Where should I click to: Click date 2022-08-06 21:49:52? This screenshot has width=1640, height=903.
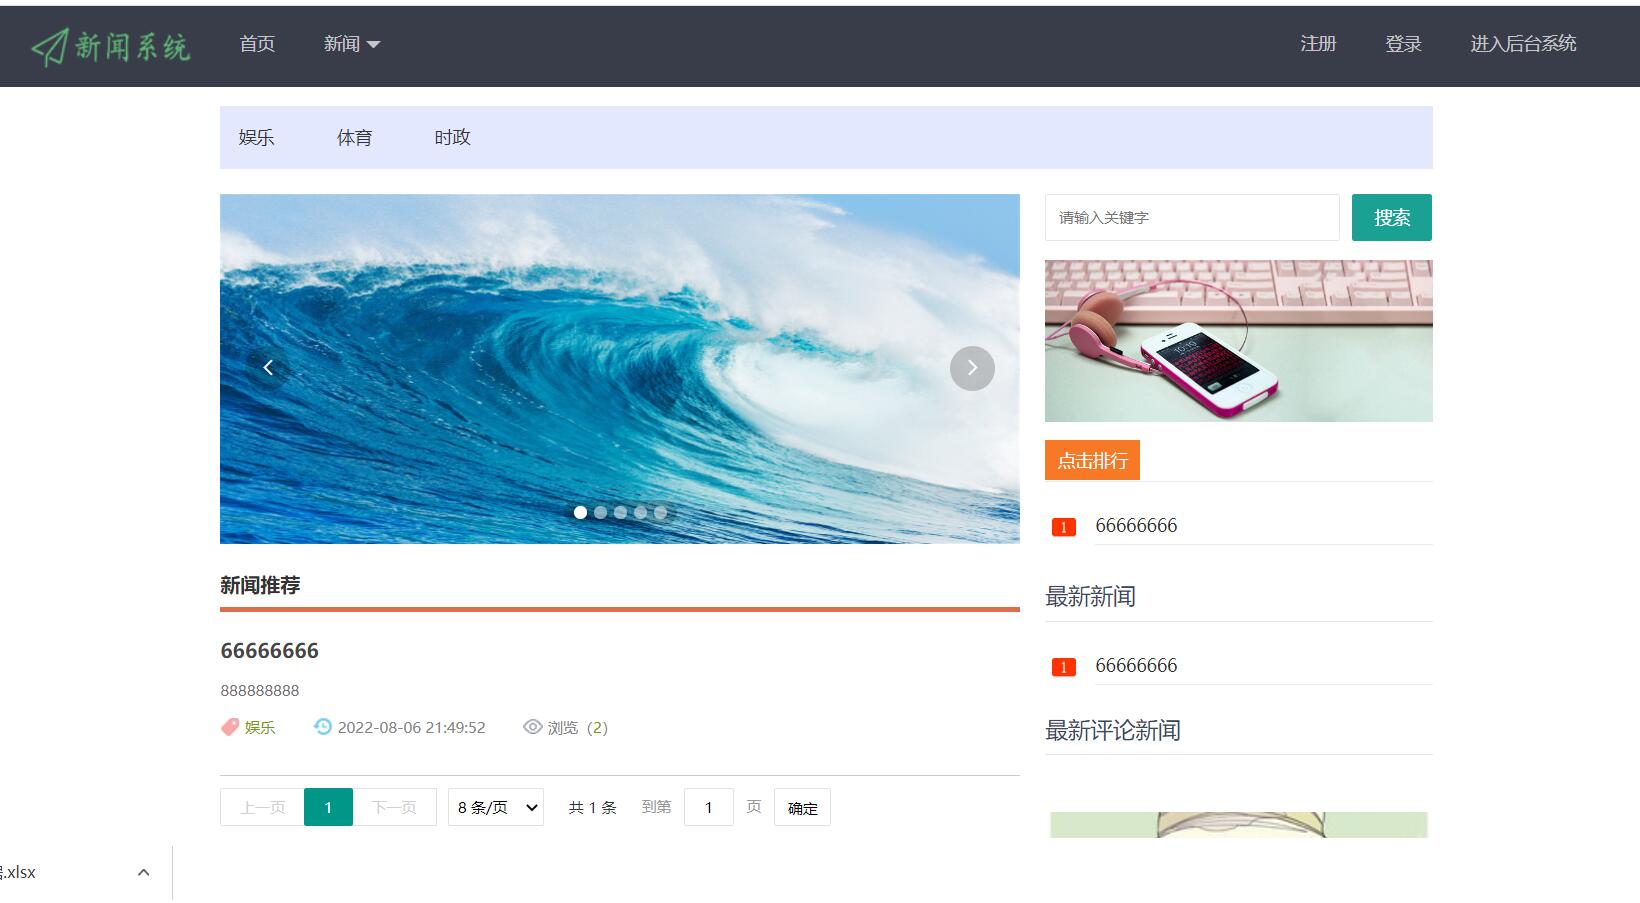coord(412,727)
